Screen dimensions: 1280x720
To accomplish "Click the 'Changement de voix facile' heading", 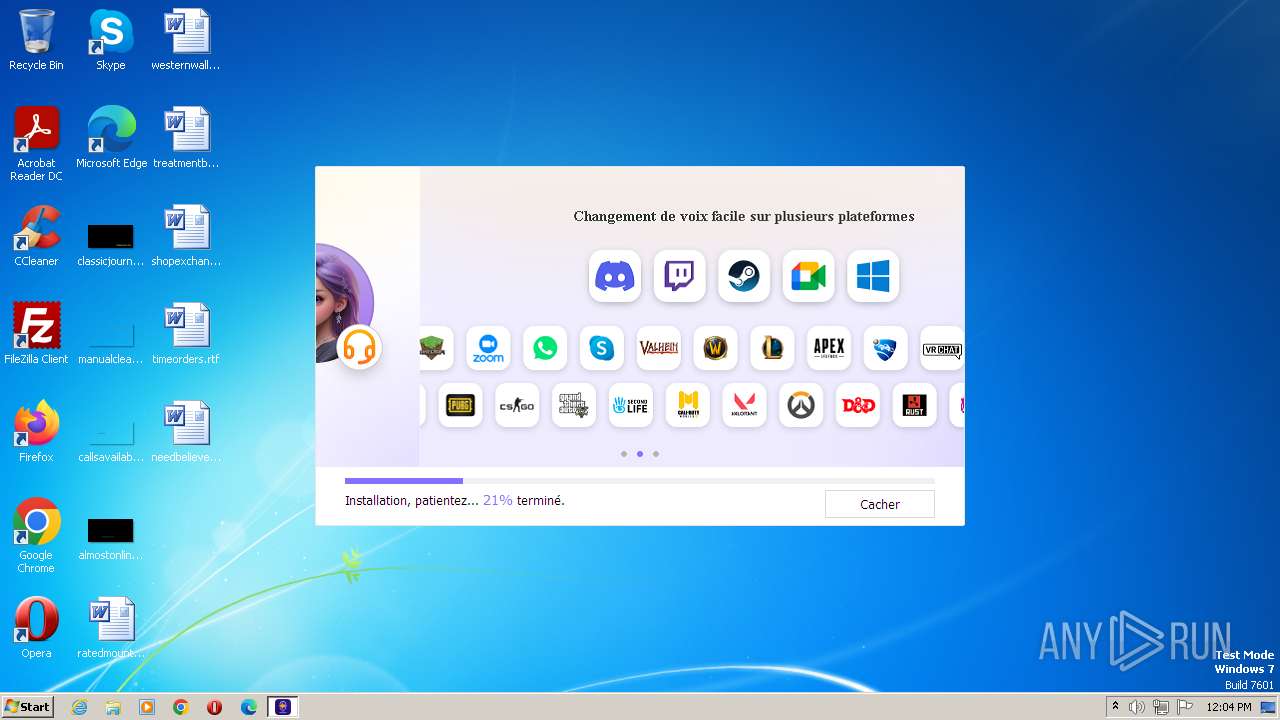I will click(744, 216).
